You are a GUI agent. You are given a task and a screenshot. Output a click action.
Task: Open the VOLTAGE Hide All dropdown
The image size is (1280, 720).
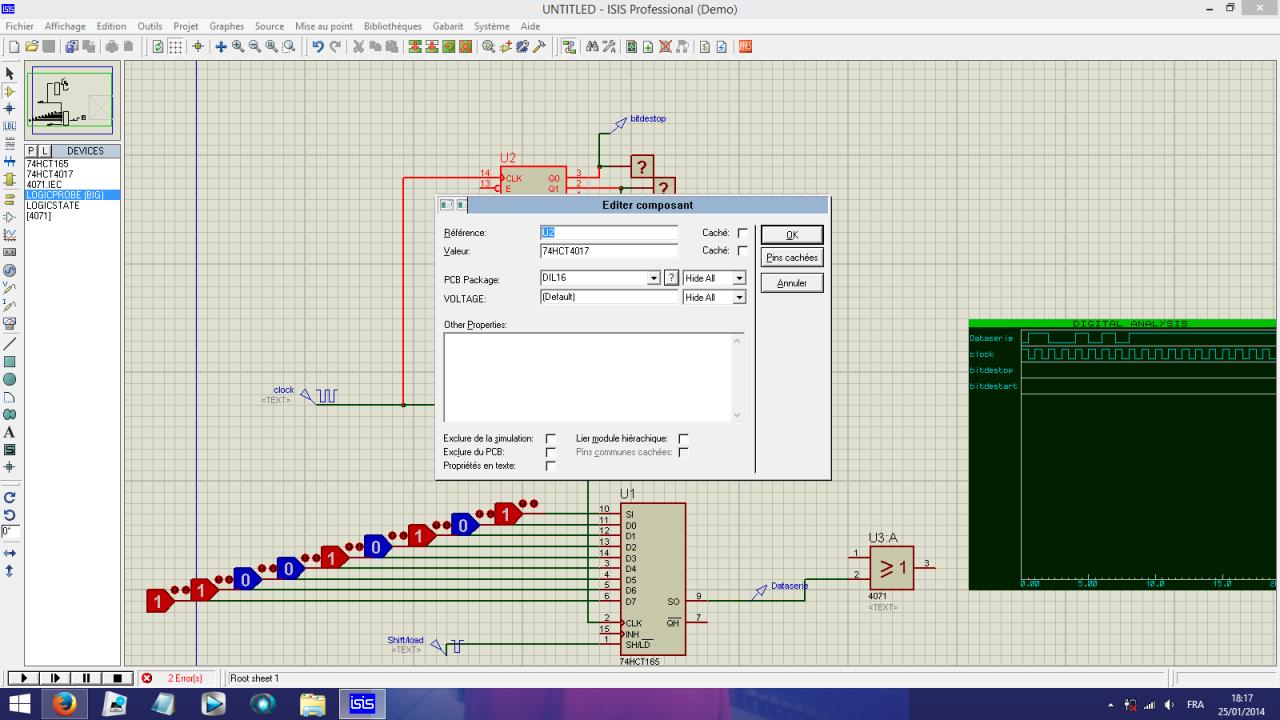click(739, 297)
